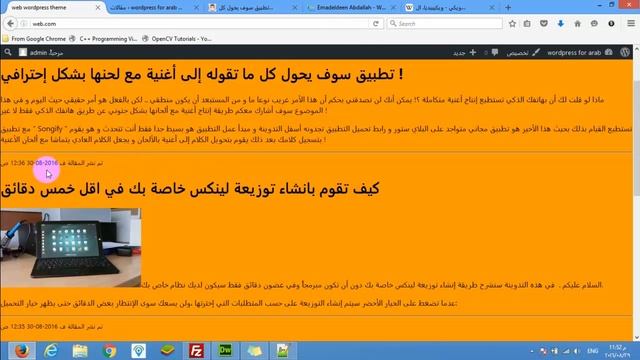Switch to the Emadeldeen Abdallah tab
The height and width of the screenshot is (360, 640).
351,7
